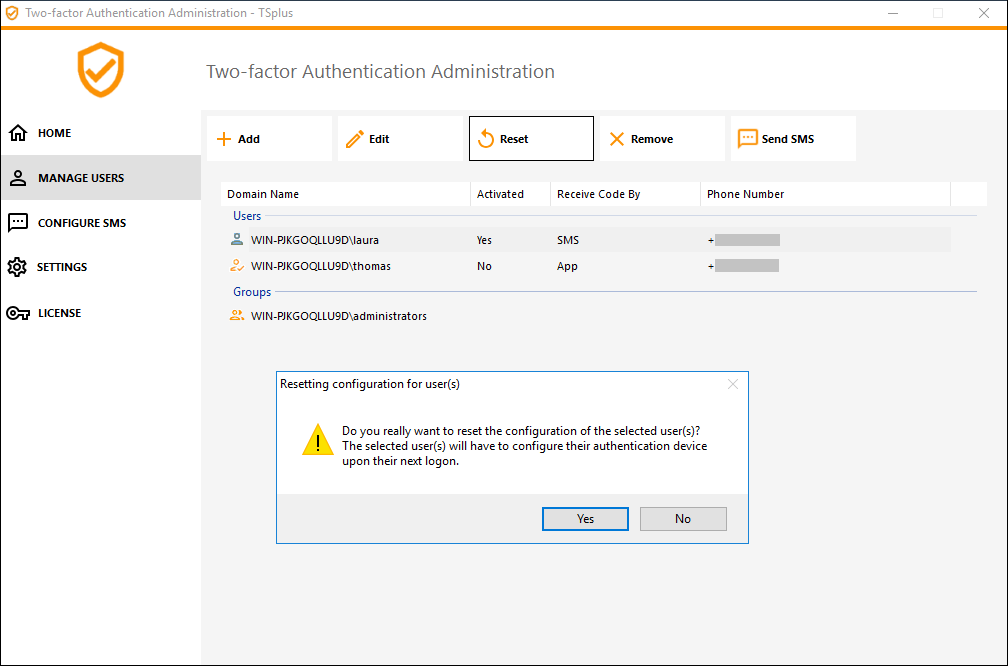Screen dimensions: 1008x666
Task: Open the Manage Users section
Action: (81, 178)
